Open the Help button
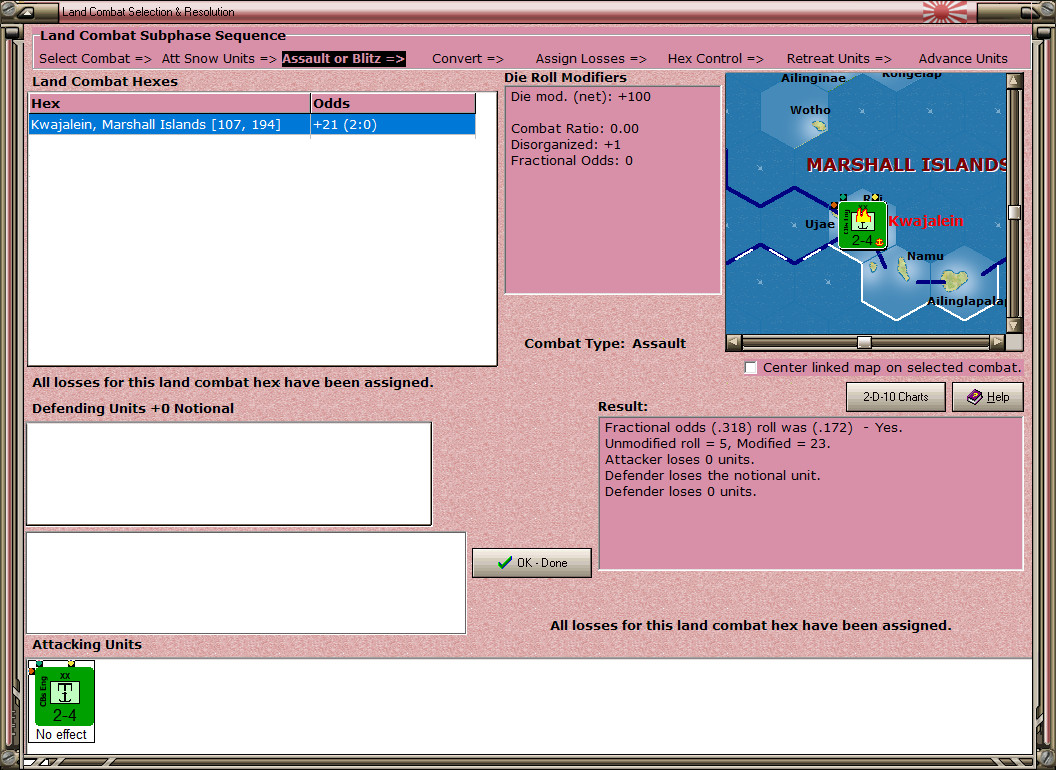The image size is (1056, 770). [987, 397]
